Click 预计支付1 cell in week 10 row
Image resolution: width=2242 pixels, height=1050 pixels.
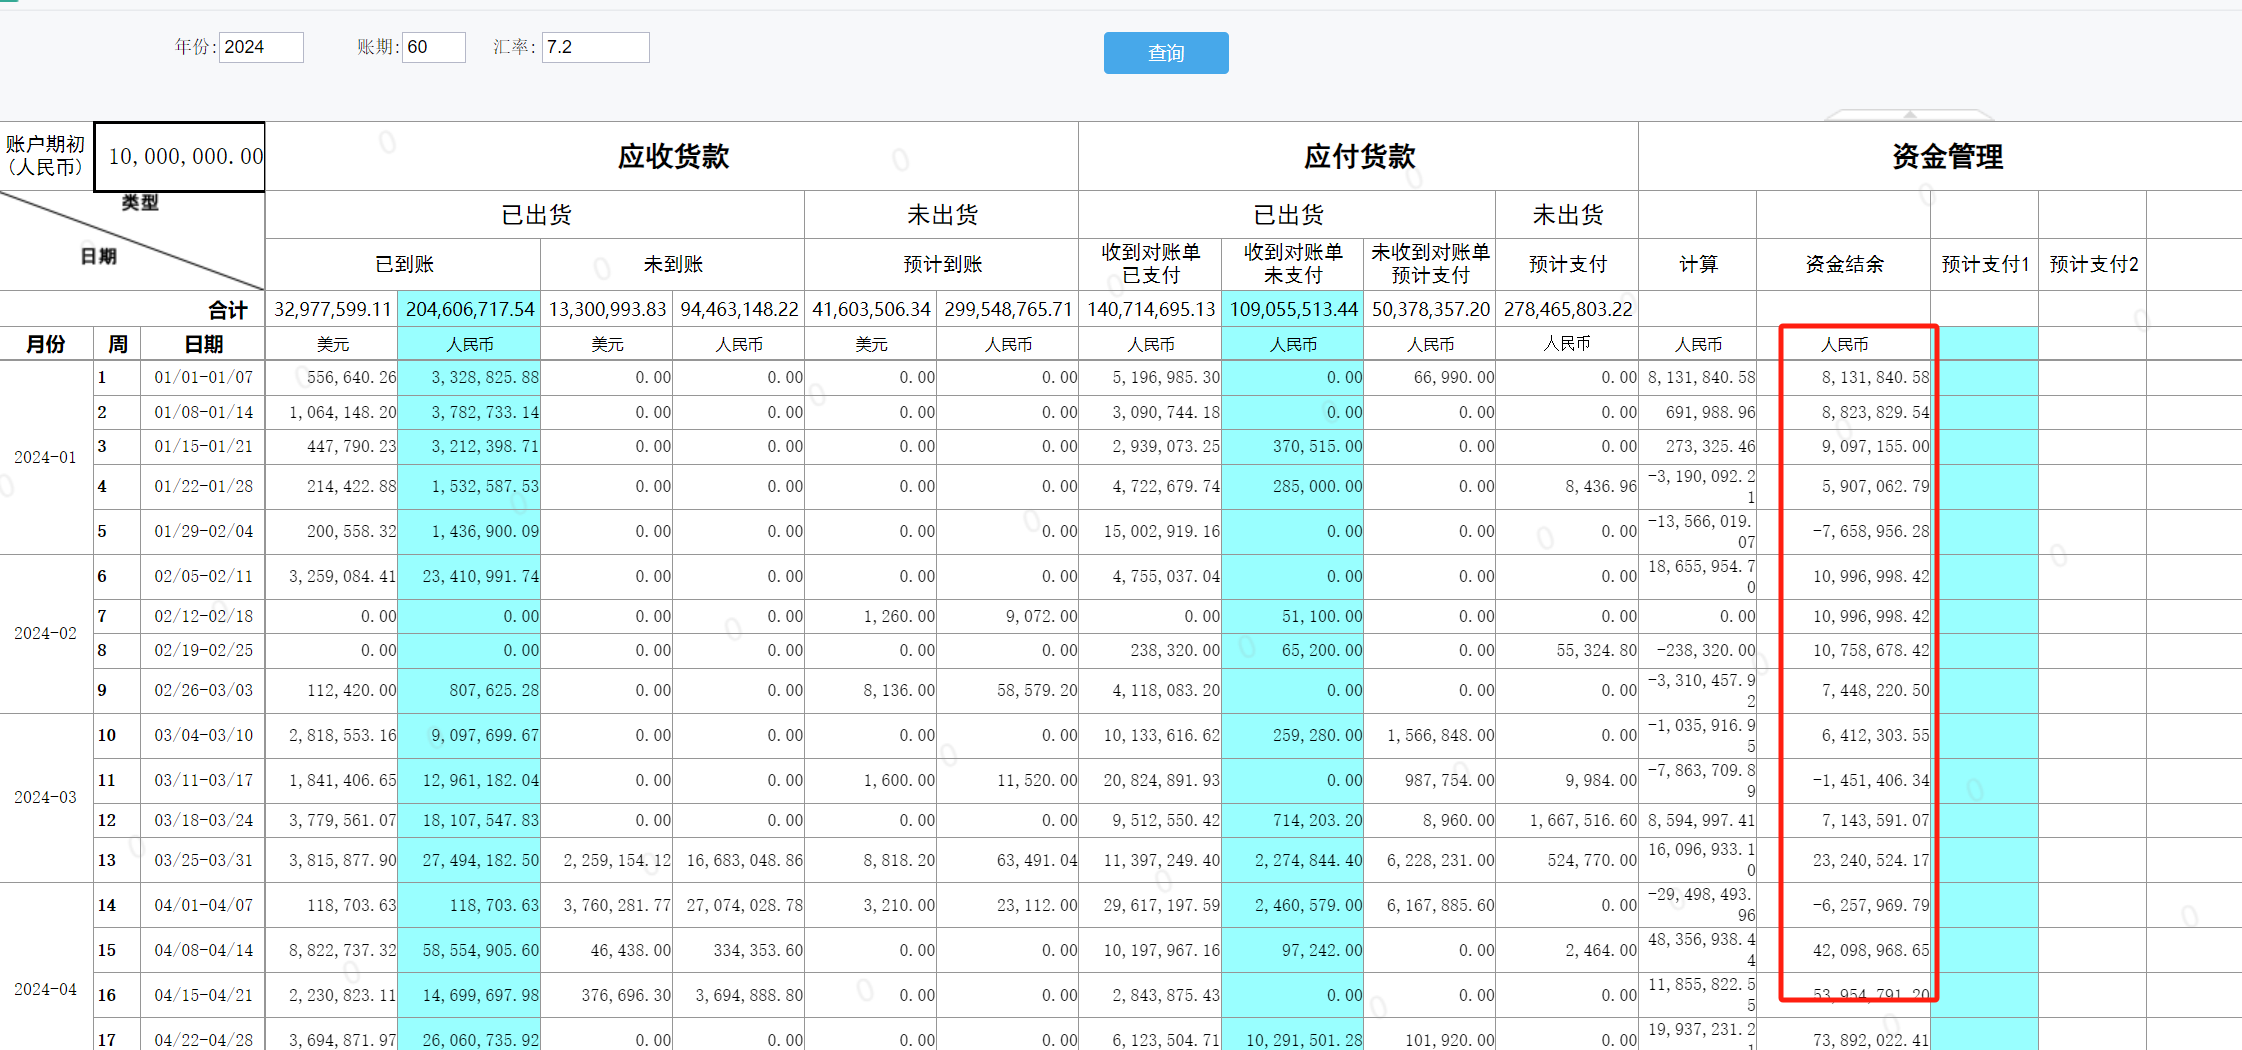pos(1985,736)
